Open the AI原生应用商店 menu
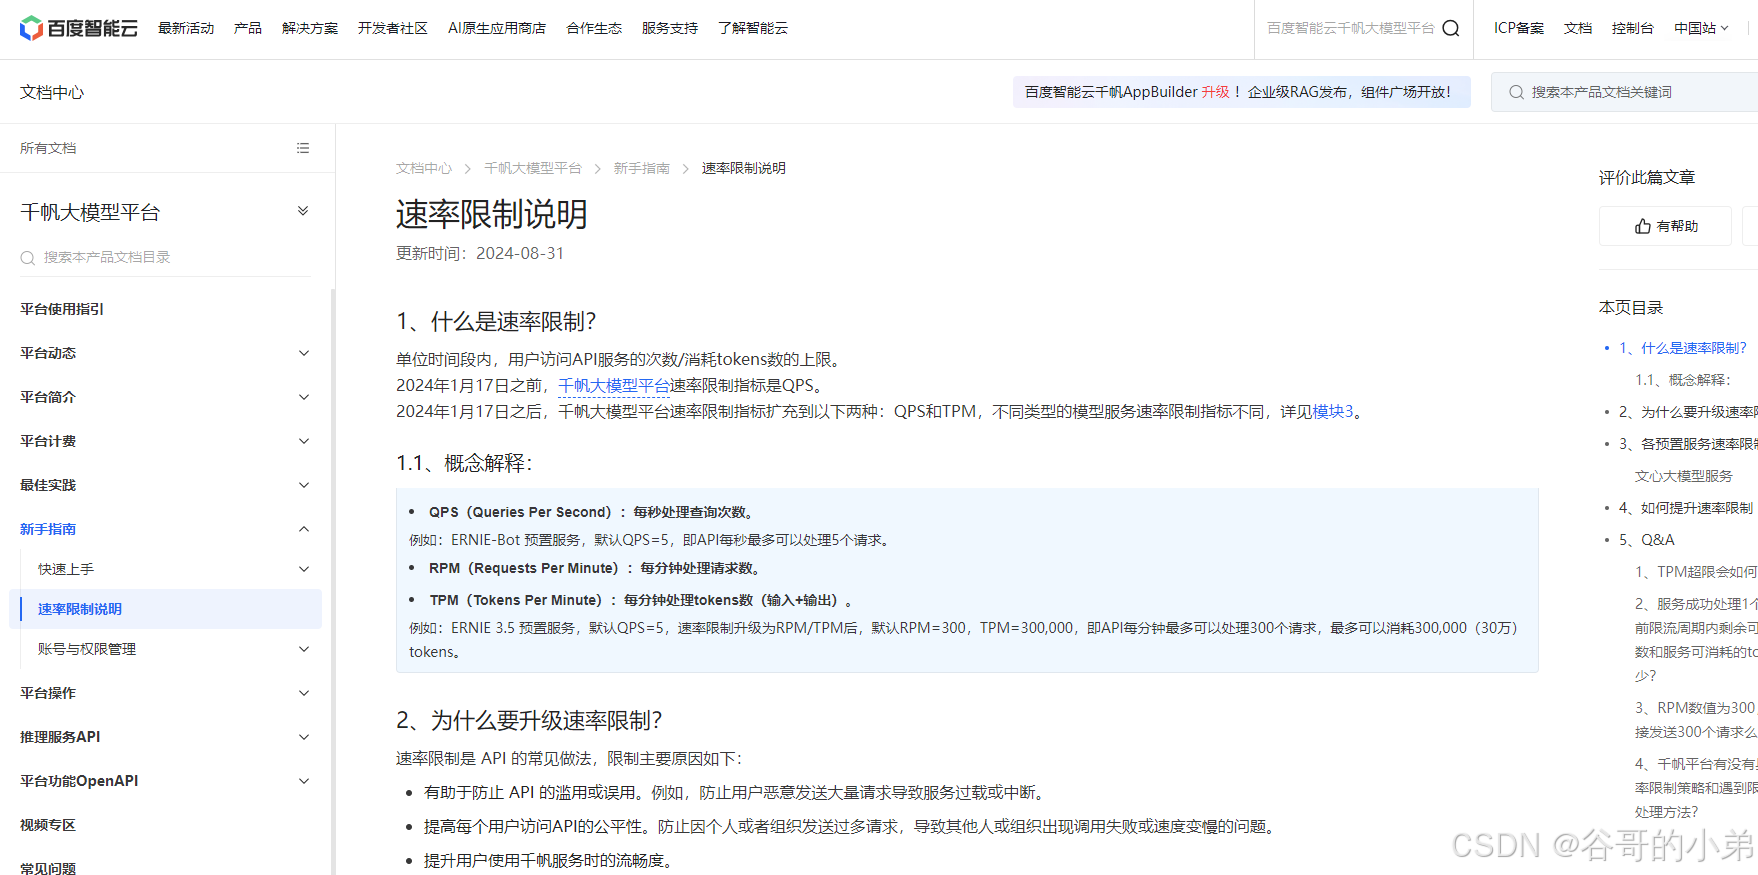Viewport: 1758px width, 875px height. pos(497,28)
